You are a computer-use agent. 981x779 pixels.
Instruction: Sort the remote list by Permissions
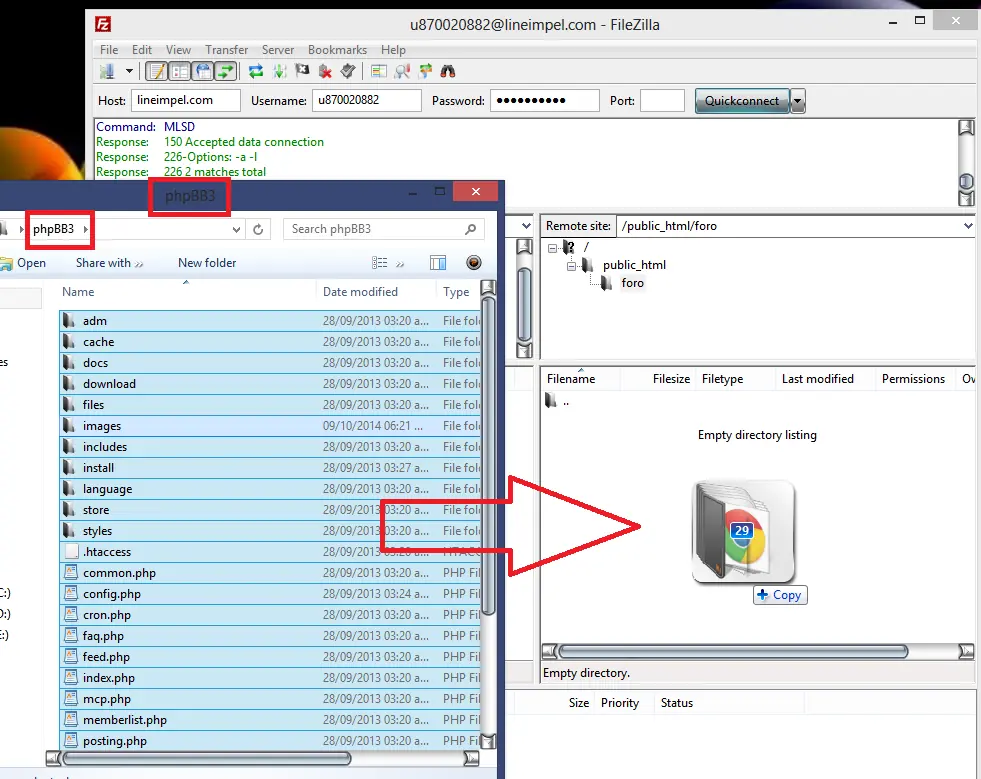pyautogui.click(x=913, y=379)
